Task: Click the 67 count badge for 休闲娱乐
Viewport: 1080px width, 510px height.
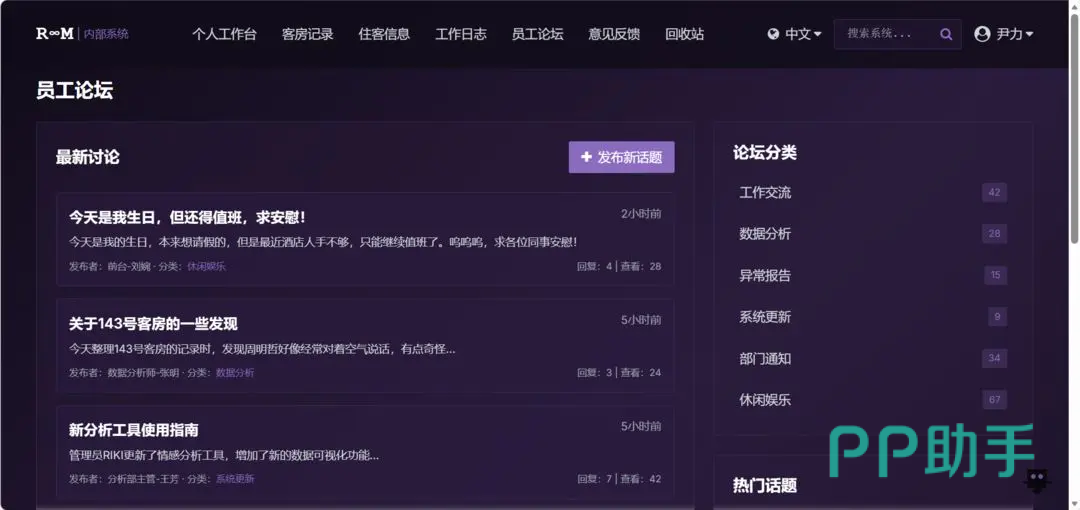Action: point(993,400)
